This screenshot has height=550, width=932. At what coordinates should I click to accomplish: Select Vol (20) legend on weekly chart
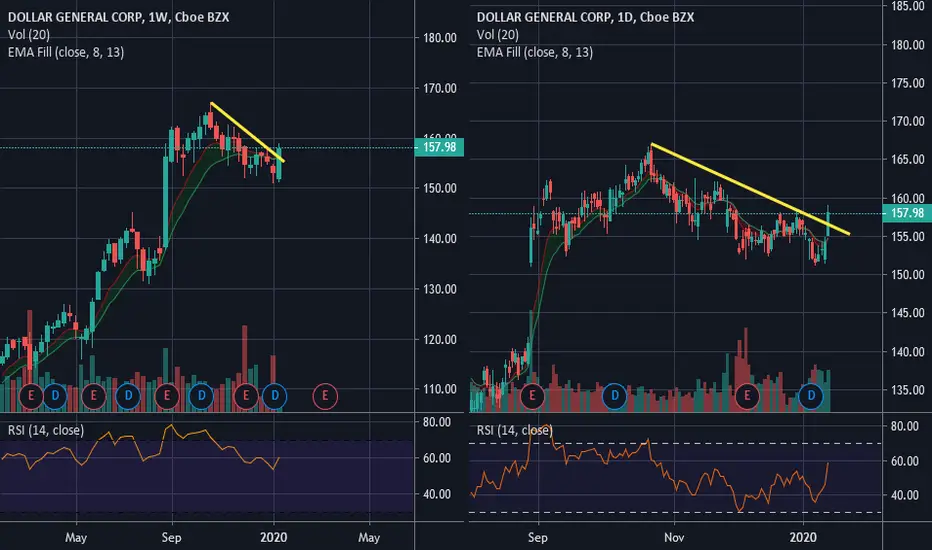point(29,35)
